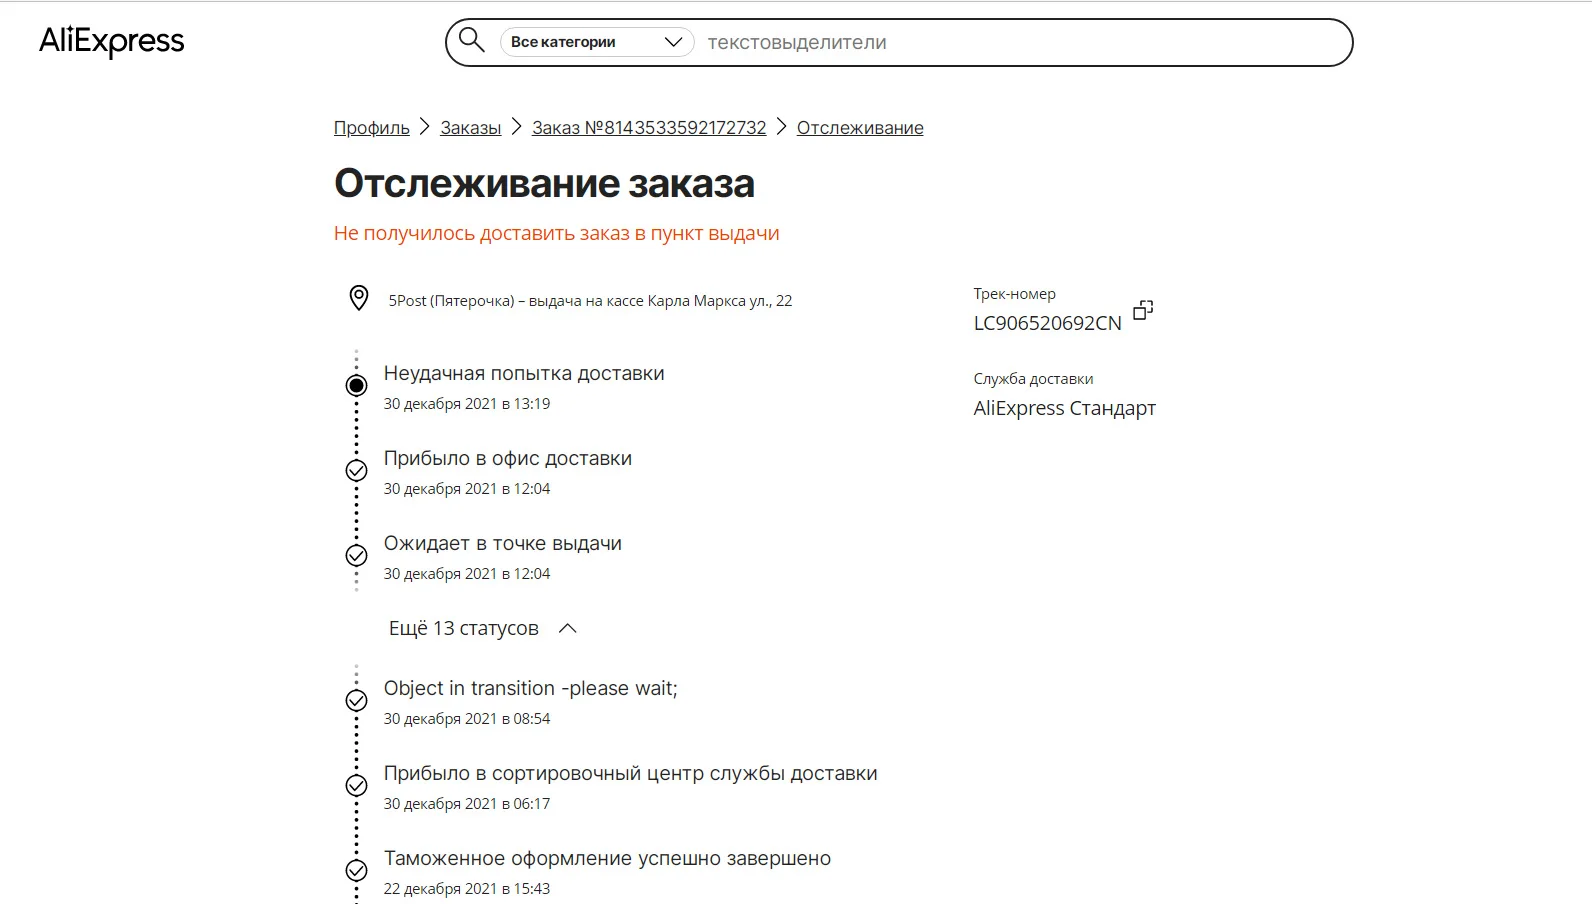Screen dimensions: 1592x904
Task: Click the 5Post pickup address text
Action: pos(590,301)
